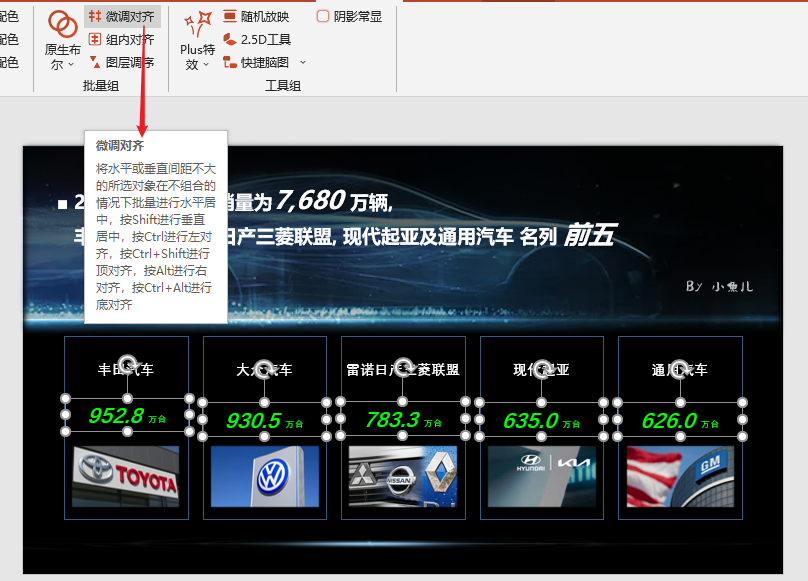Image resolution: width=808 pixels, height=581 pixels.
Task: Click the Volkswagen logo picture
Action: (265, 477)
